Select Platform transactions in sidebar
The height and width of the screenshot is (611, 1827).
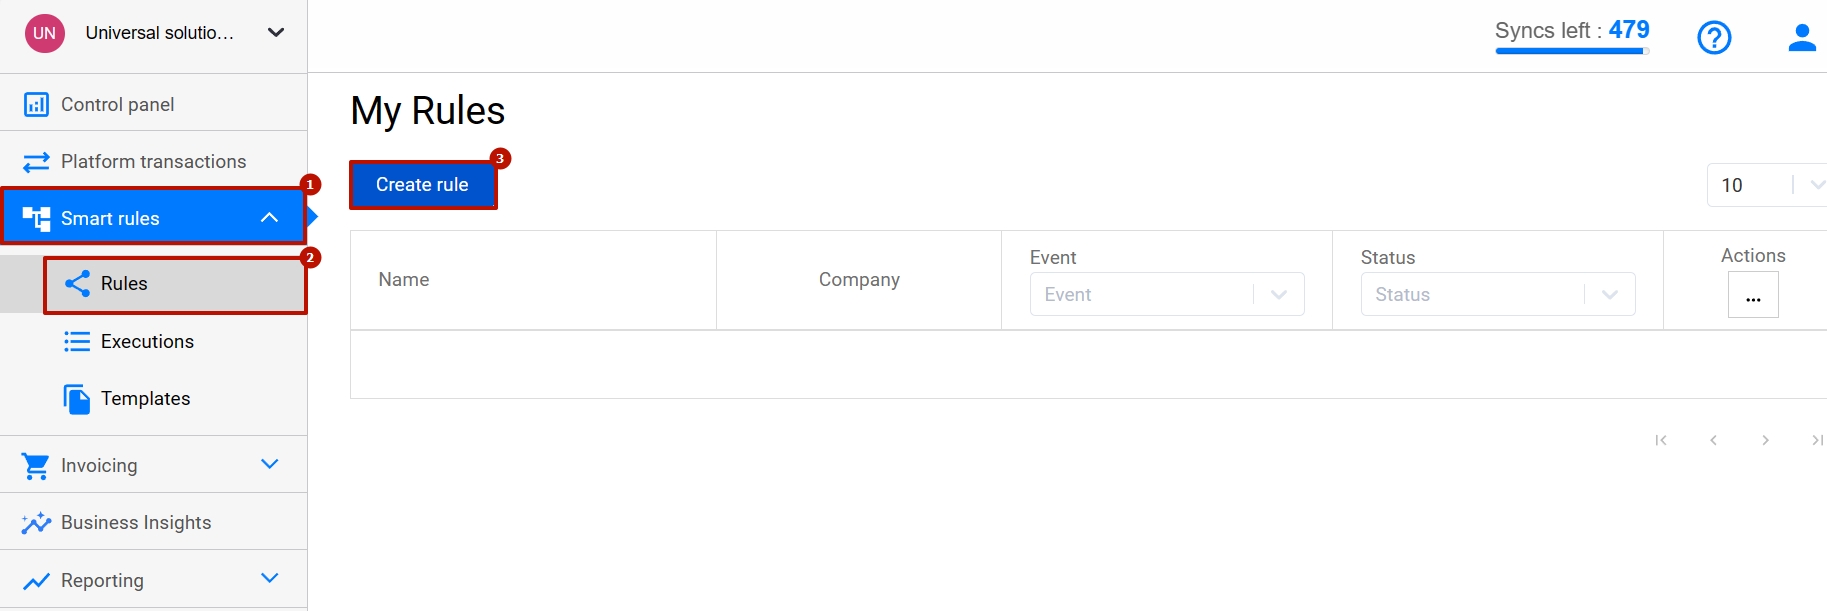click(x=152, y=161)
